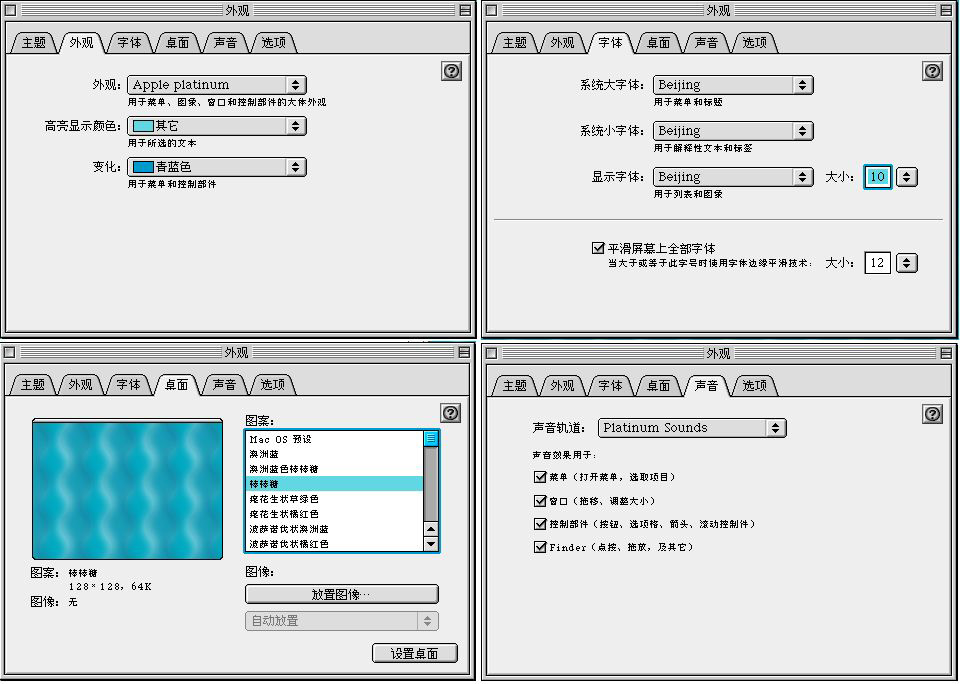Disable the 平滑屏幕上全部字体 checkbox
Screen dimensions: 961x684
(598, 248)
